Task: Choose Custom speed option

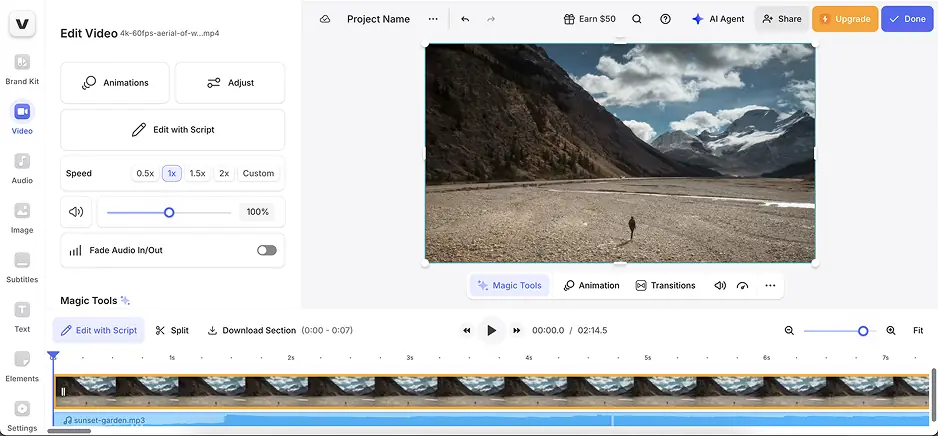Action: 258,173
